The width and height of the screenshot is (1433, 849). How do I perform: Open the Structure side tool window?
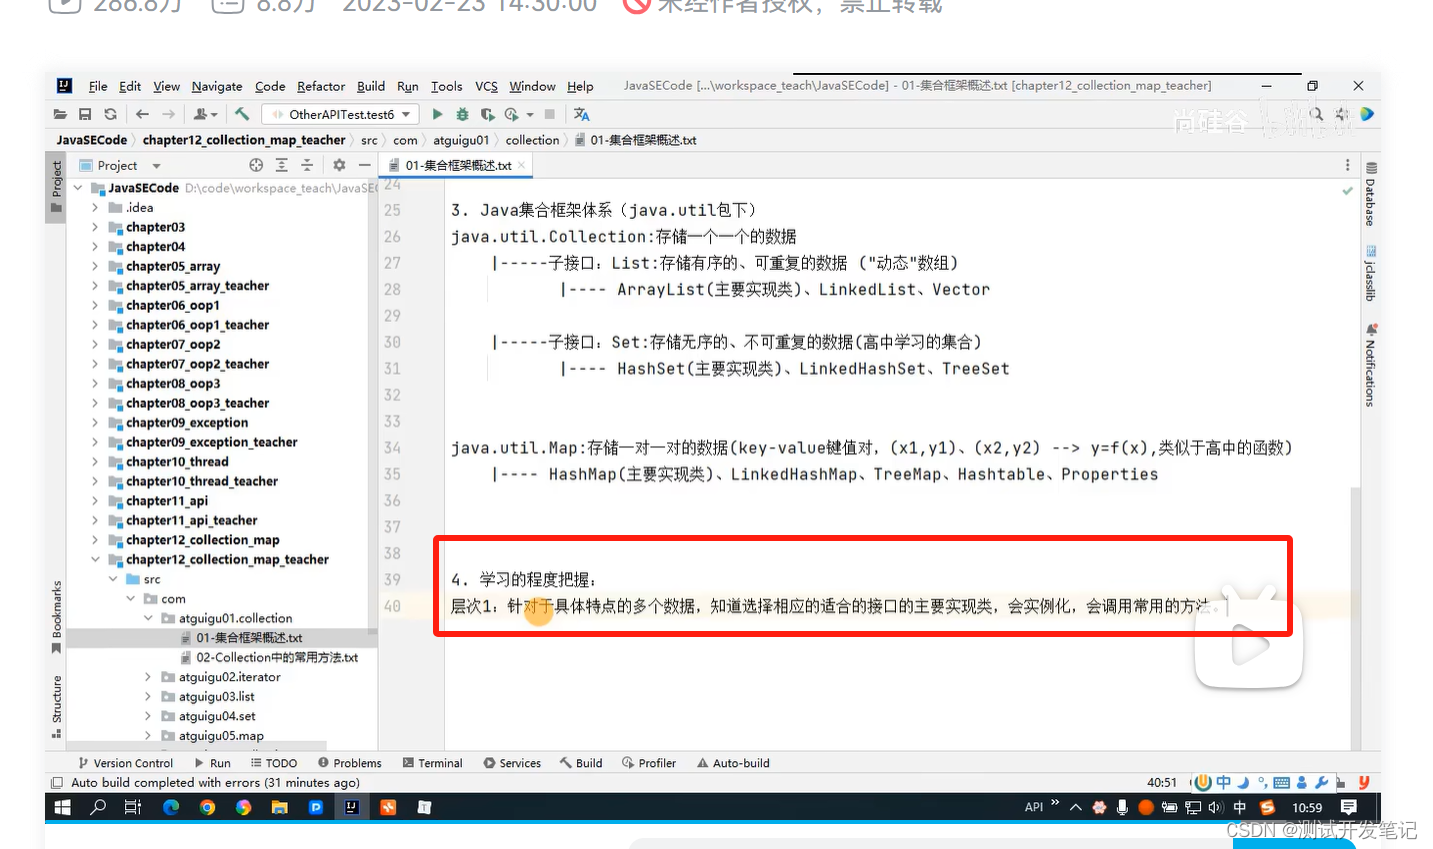point(57,707)
